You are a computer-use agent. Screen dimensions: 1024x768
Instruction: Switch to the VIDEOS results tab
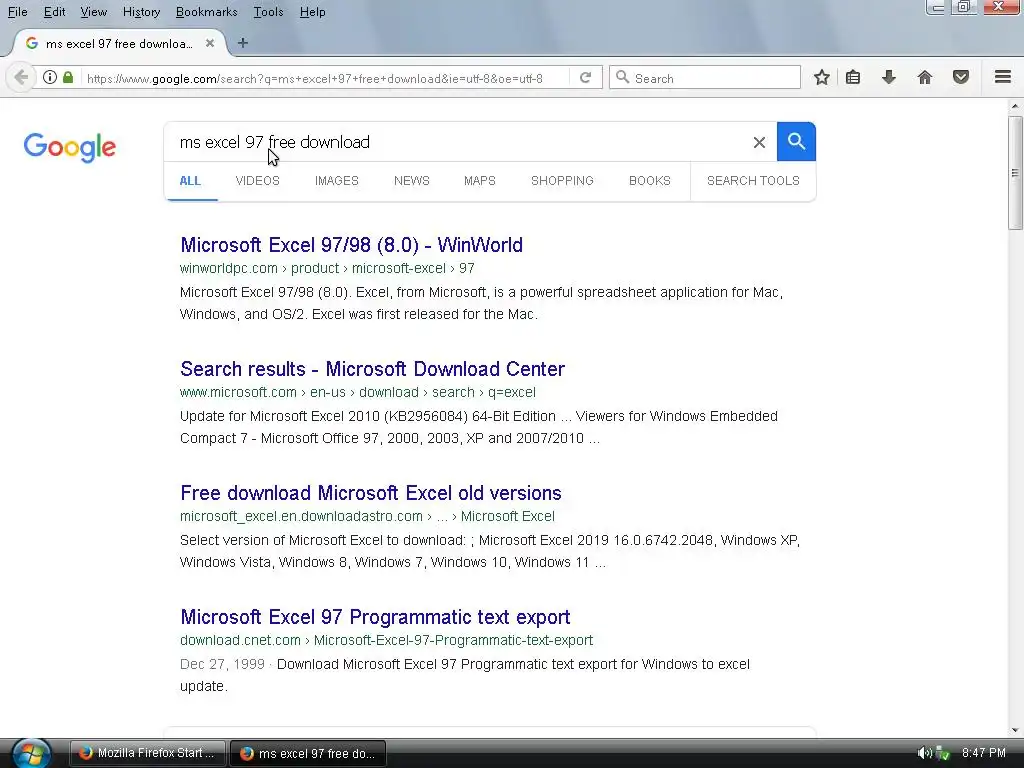[257, 181]
